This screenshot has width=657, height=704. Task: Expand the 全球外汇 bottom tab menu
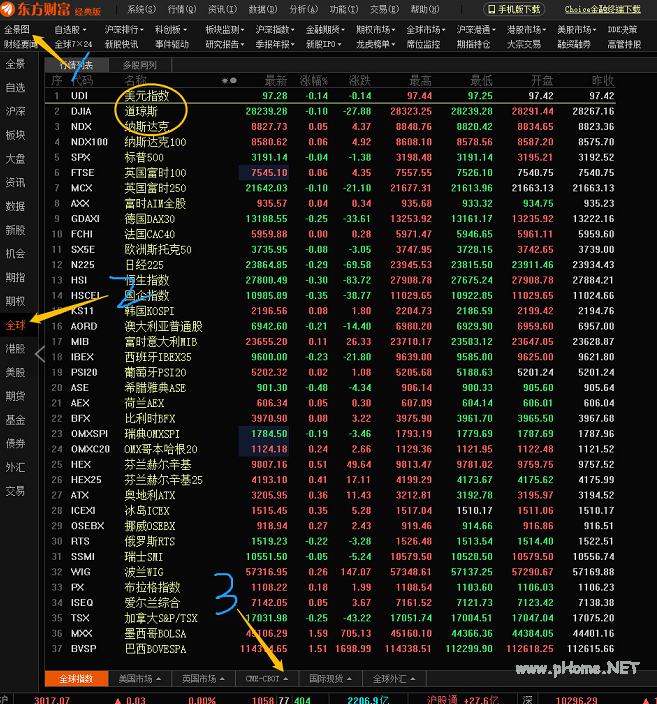pyautogui.click(x=393, y=679)
